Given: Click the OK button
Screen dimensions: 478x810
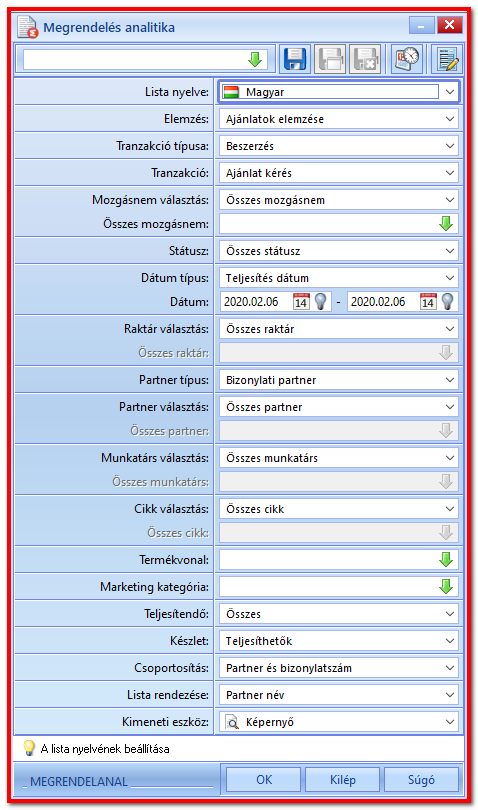Looking at the screenshot, I should point(264,780).
